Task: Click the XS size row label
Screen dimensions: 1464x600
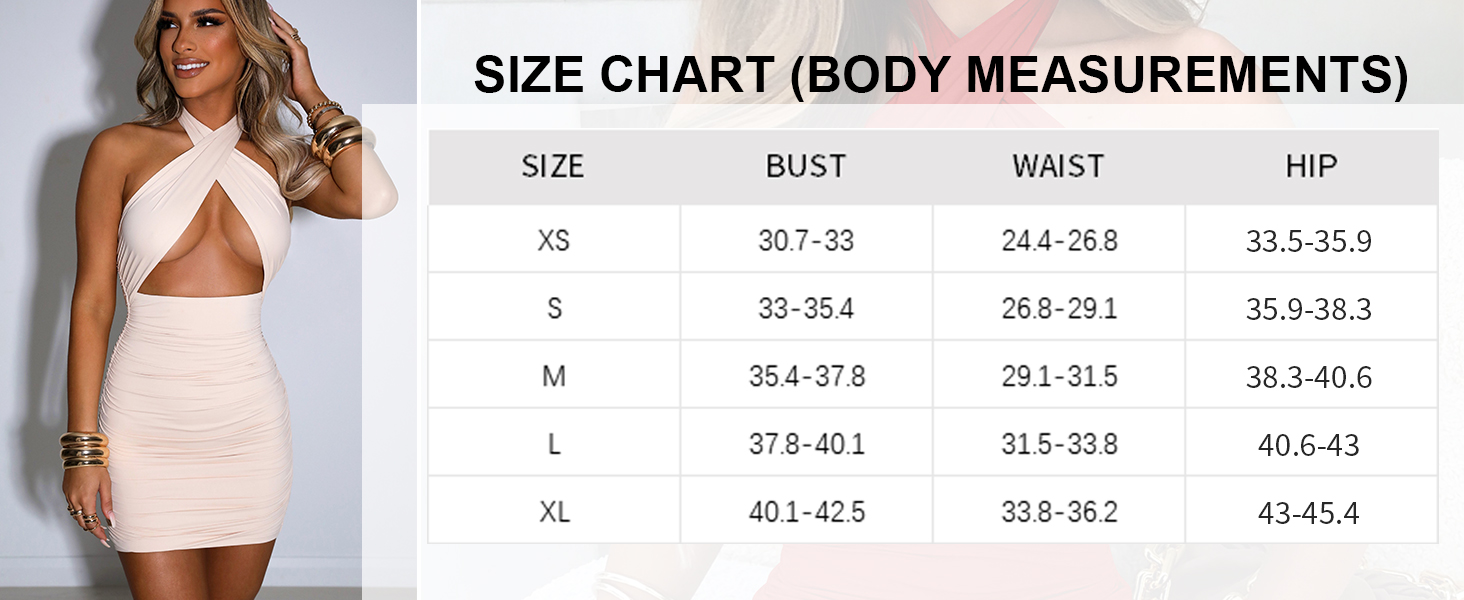Action: point(553,241)
